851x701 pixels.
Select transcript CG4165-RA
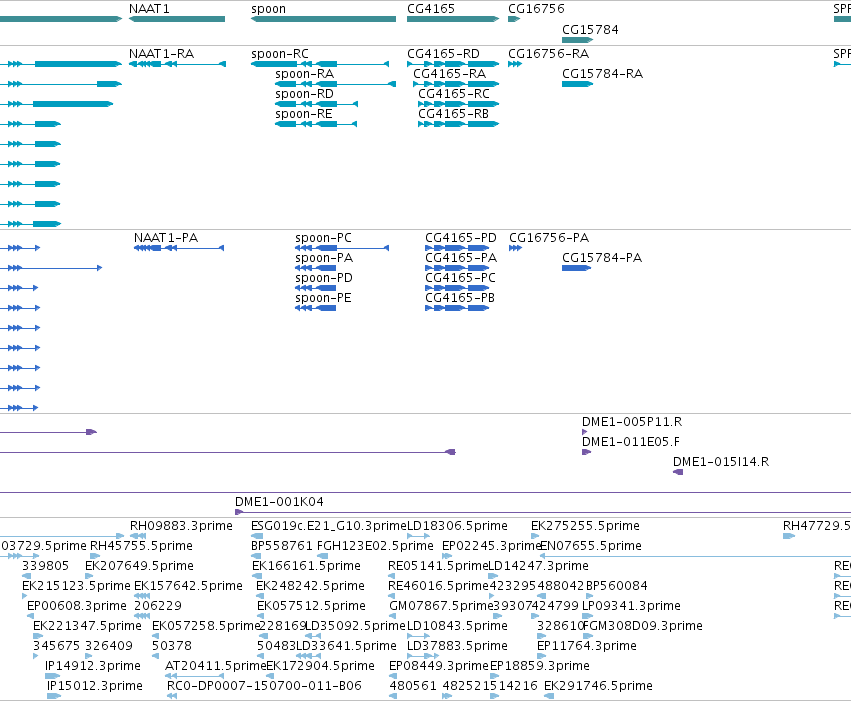(456, 84)
